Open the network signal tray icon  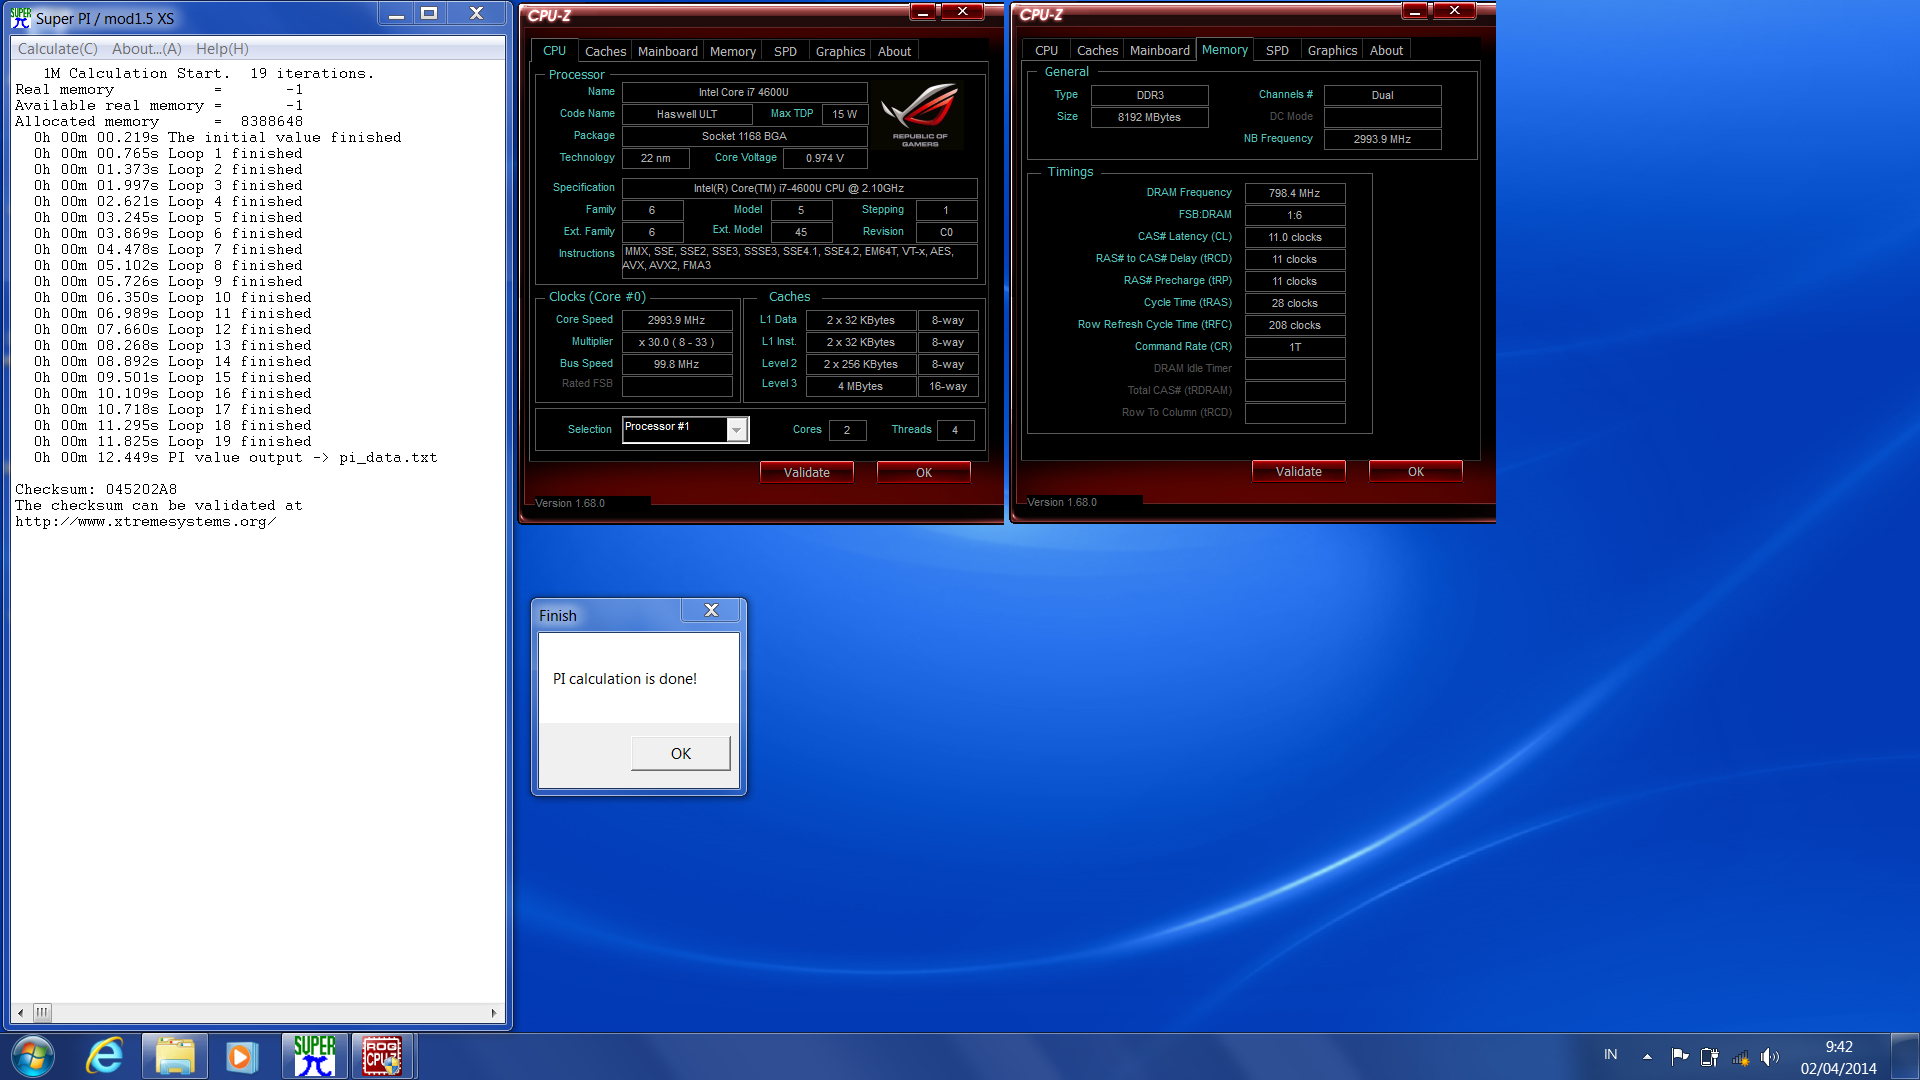pos(1740,1056)
